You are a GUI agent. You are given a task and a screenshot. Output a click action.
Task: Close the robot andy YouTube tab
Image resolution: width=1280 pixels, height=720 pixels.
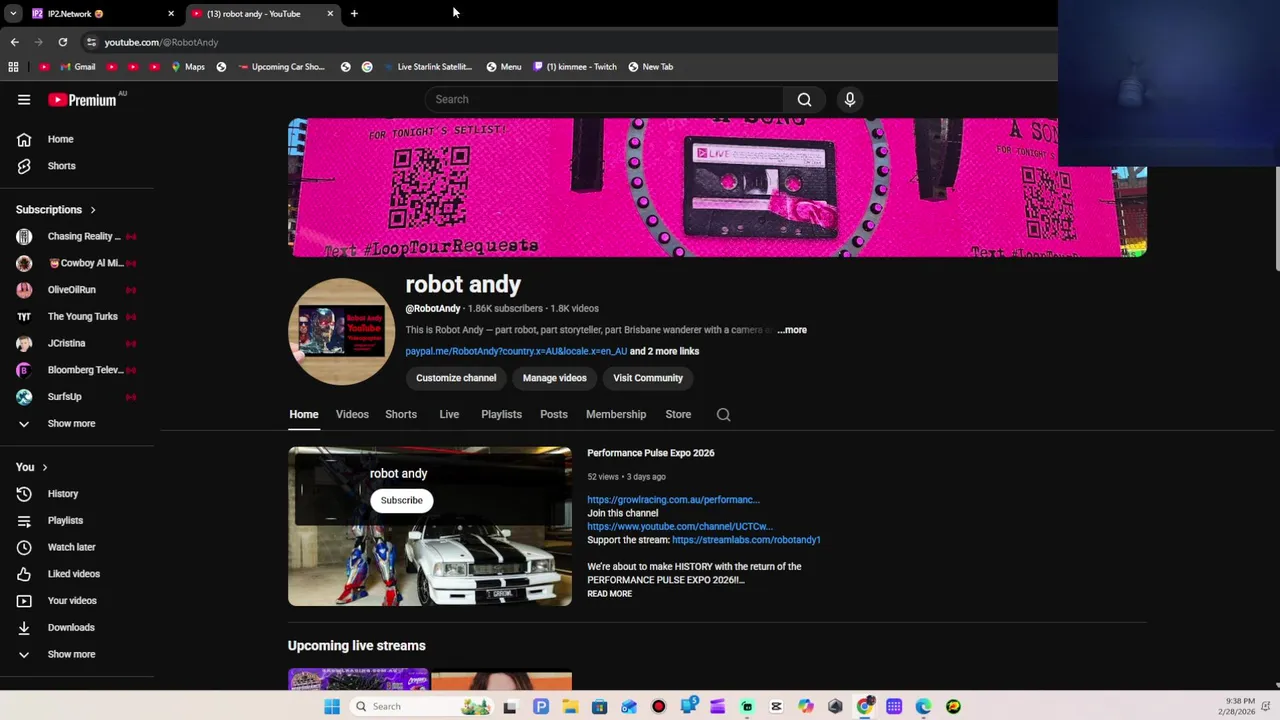coord(330,14)
